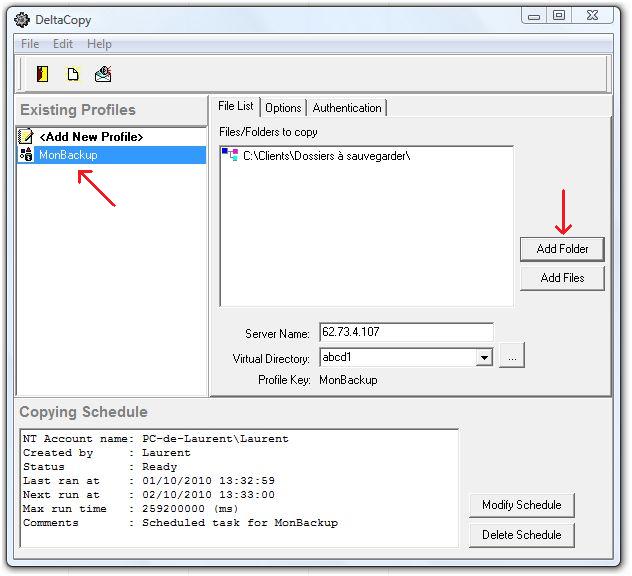Click the Profile Key value MonBackup
Image resolution: width=632 pixels, height=576 pixels.
tap(348, 380)
